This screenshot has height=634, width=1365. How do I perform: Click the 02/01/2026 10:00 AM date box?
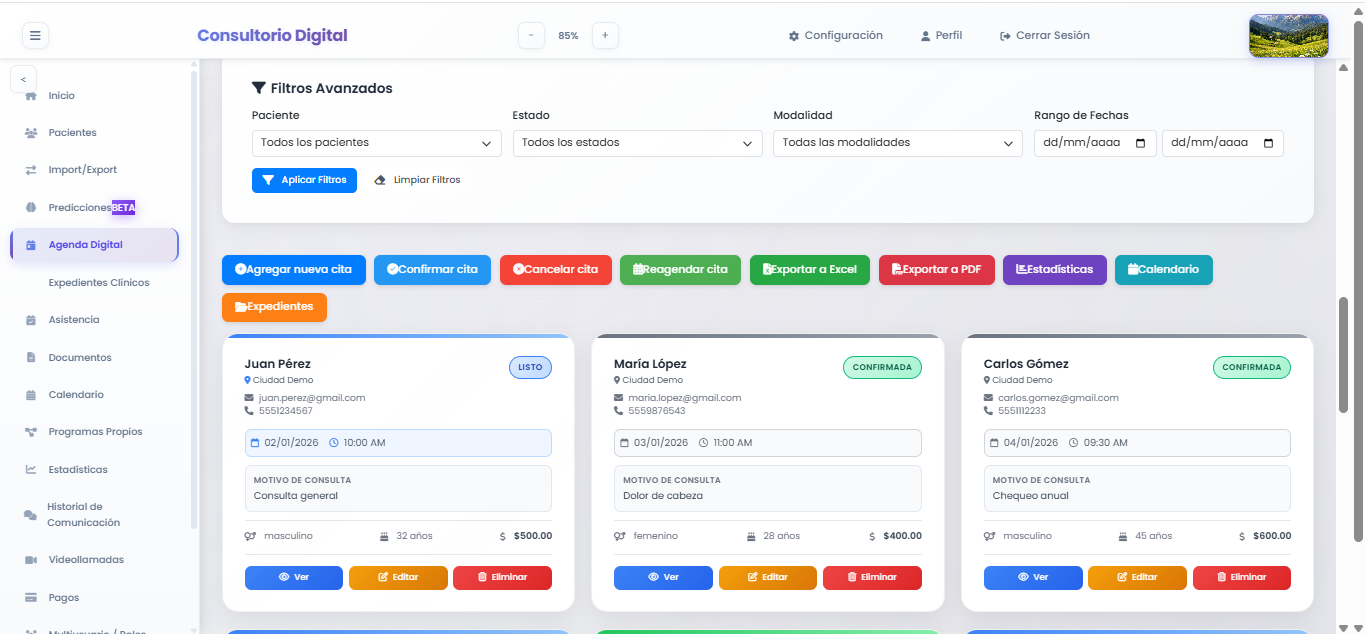[x=398, y=443]
